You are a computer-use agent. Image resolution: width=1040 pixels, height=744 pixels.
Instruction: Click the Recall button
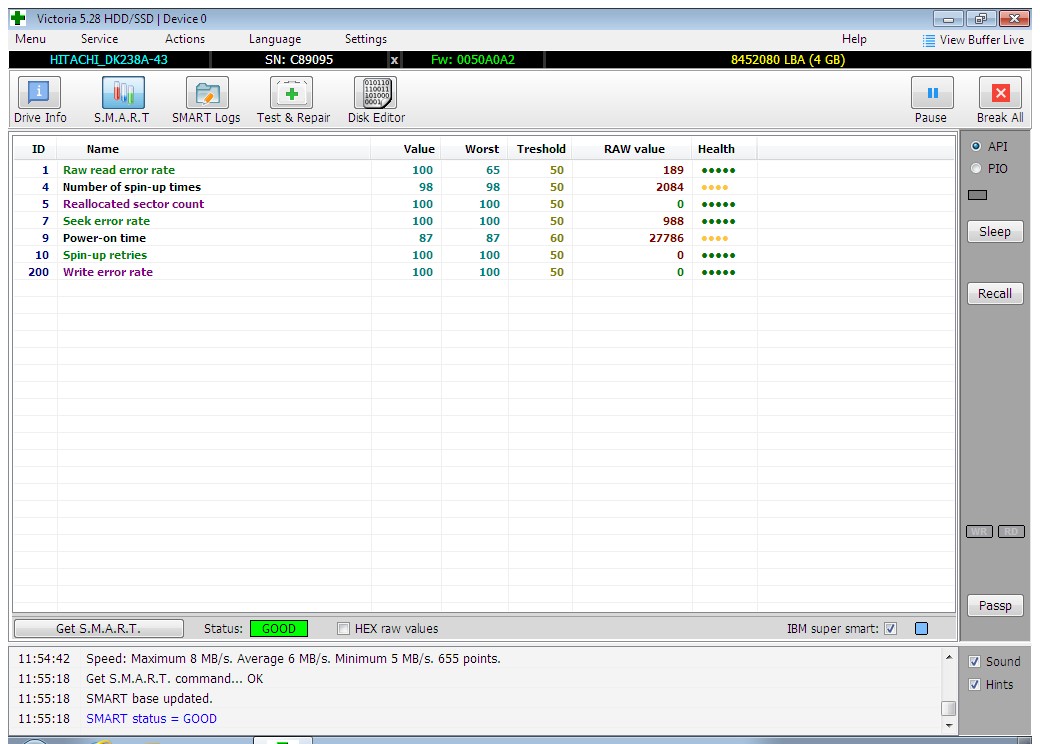pos(995,294)
